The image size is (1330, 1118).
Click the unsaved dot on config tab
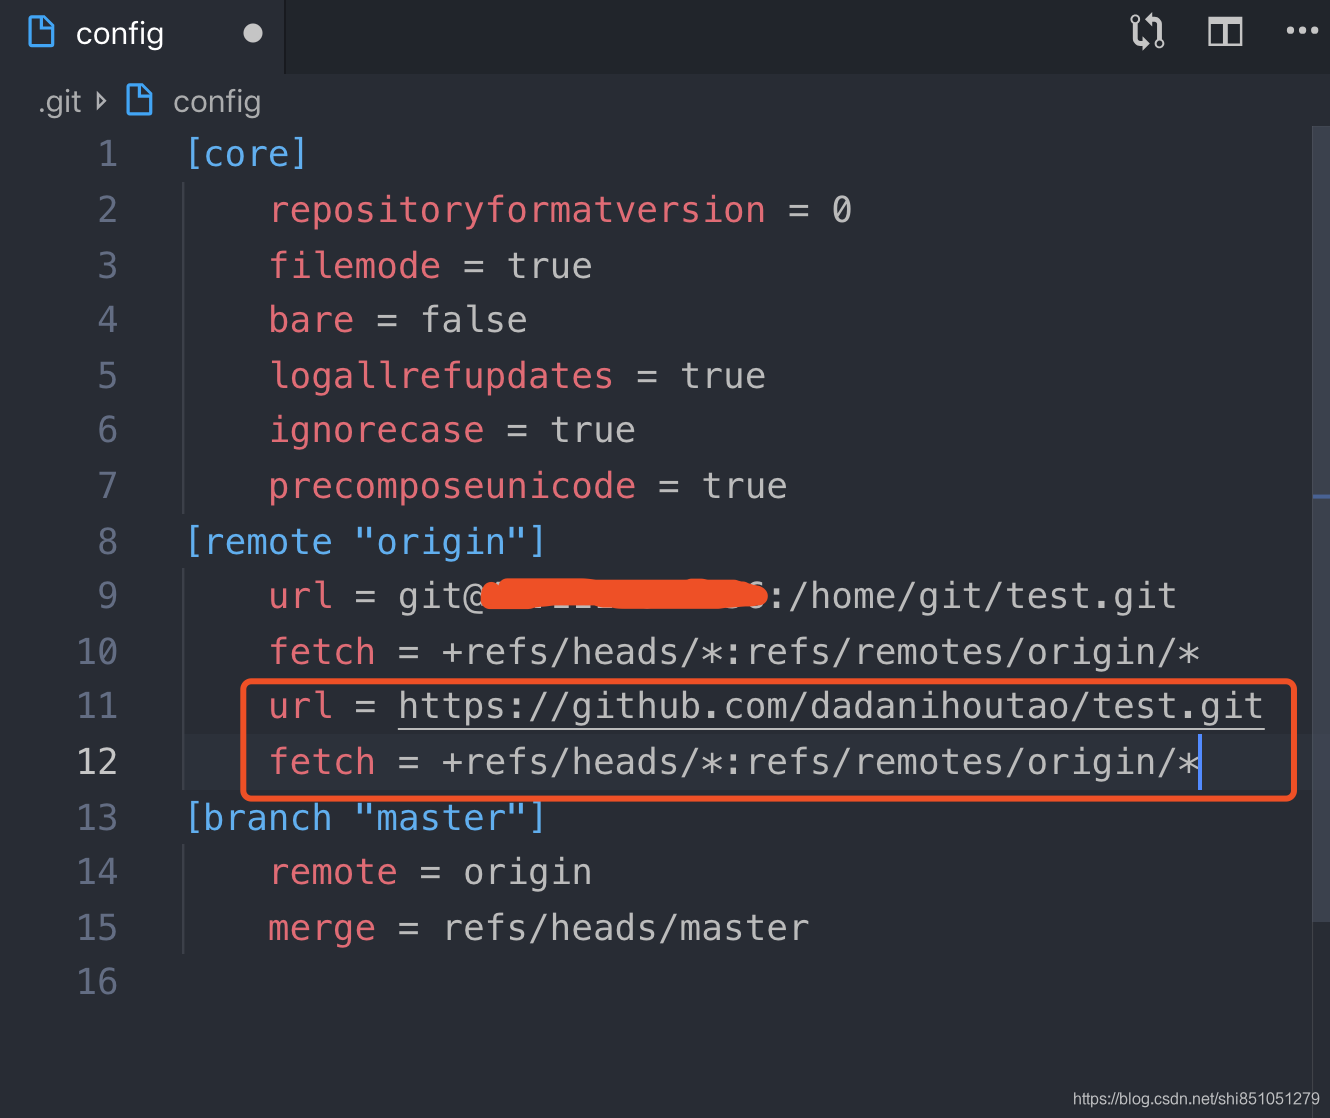tap(253, 34)
